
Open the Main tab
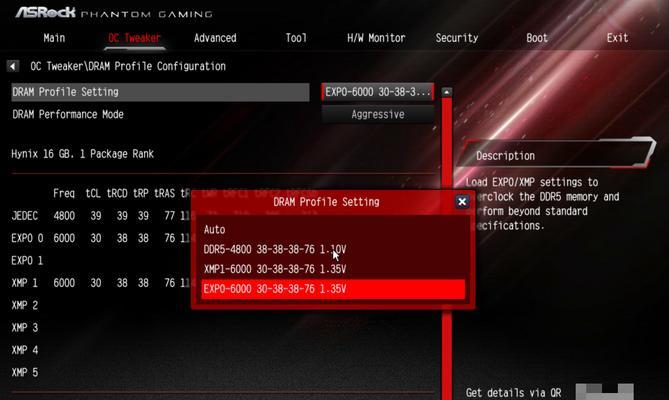pyautogui.click(x=54, y=38)
